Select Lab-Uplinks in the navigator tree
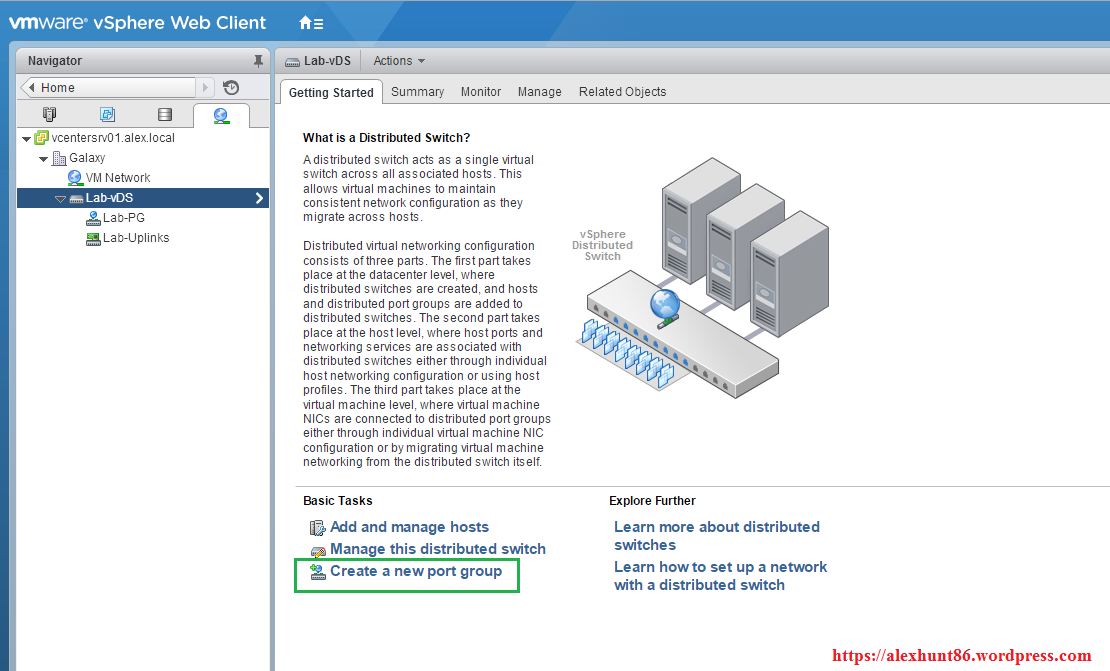 (x=135, y=238)
